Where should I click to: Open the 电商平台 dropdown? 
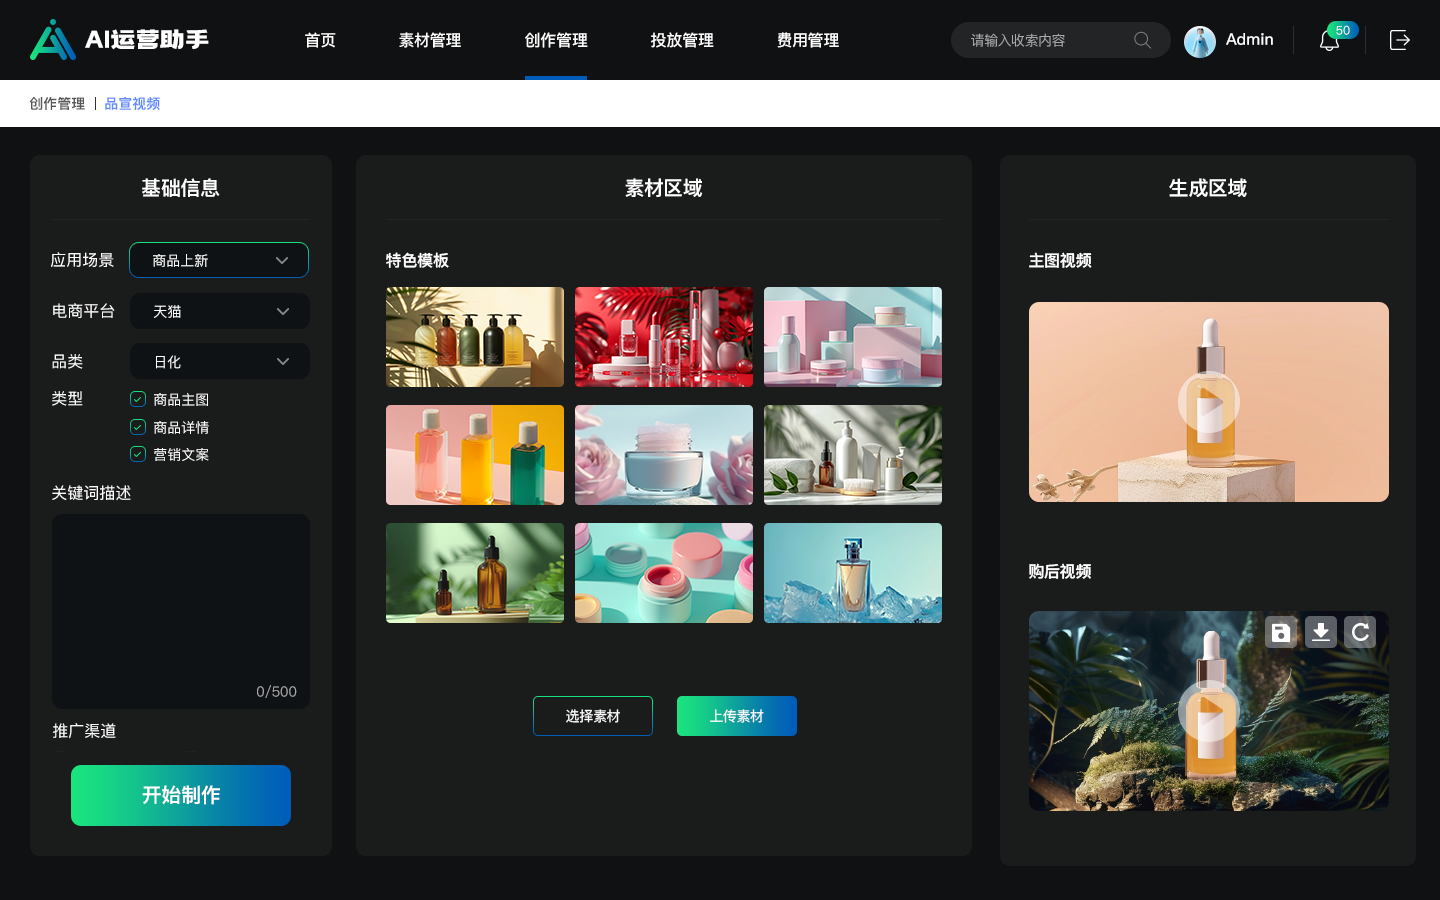[x=220, y=311]
